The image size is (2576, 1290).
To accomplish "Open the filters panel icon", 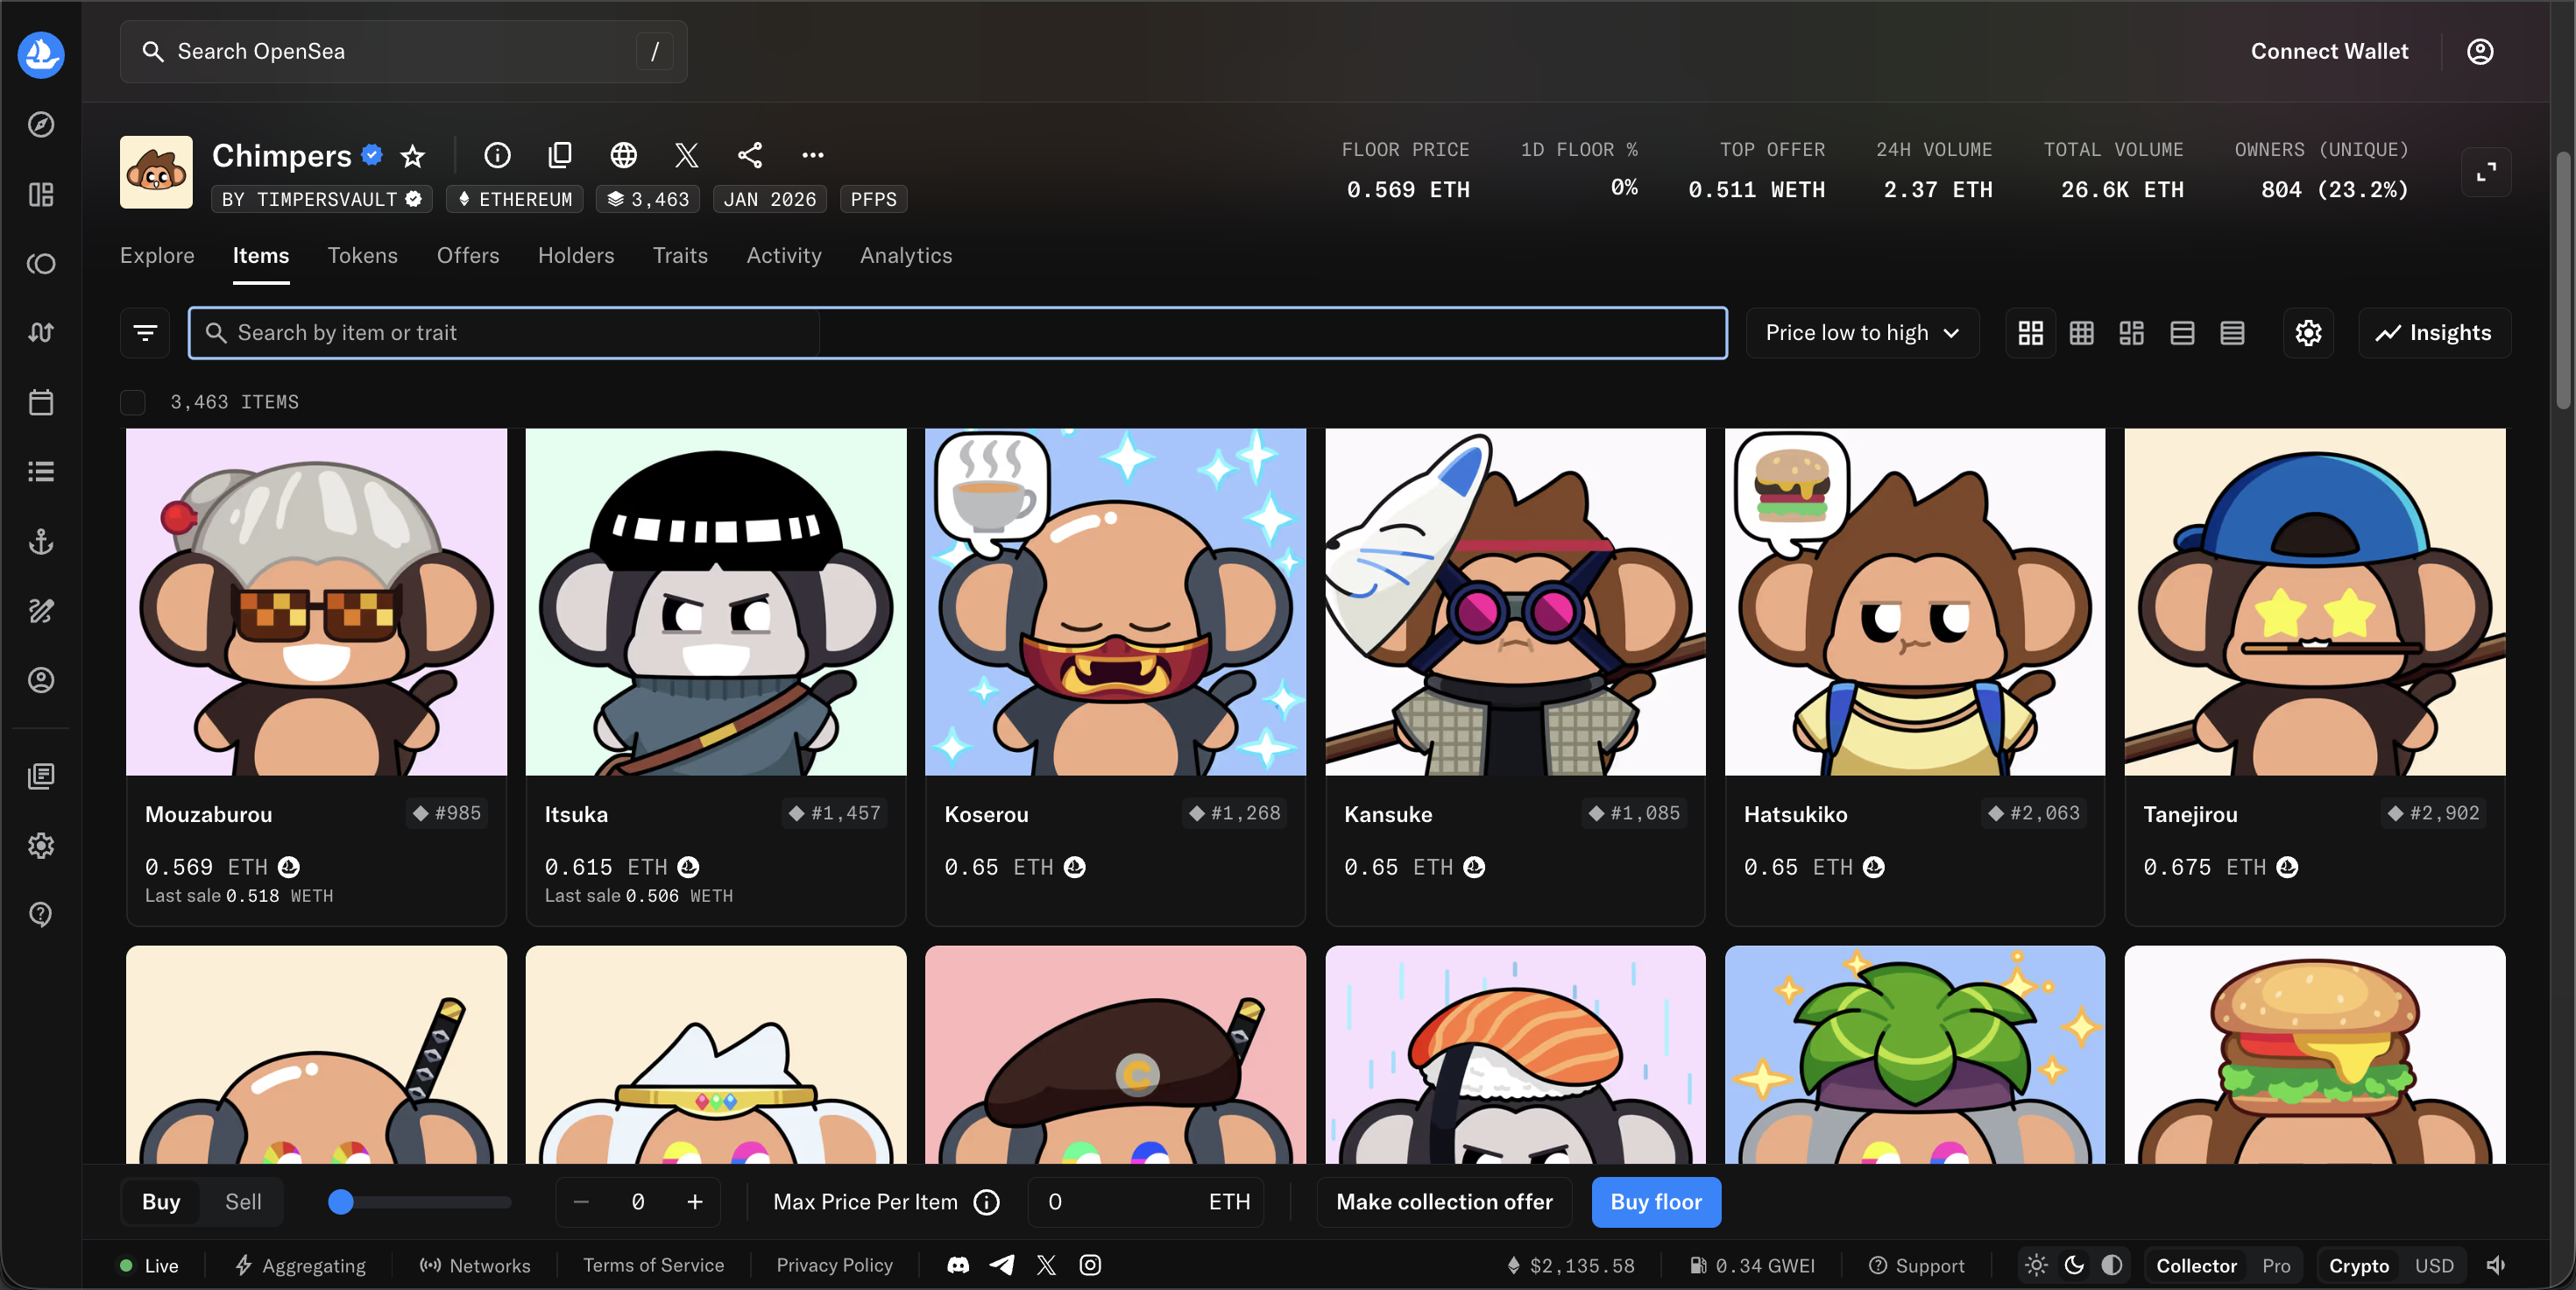I will (x=145, y=333).
